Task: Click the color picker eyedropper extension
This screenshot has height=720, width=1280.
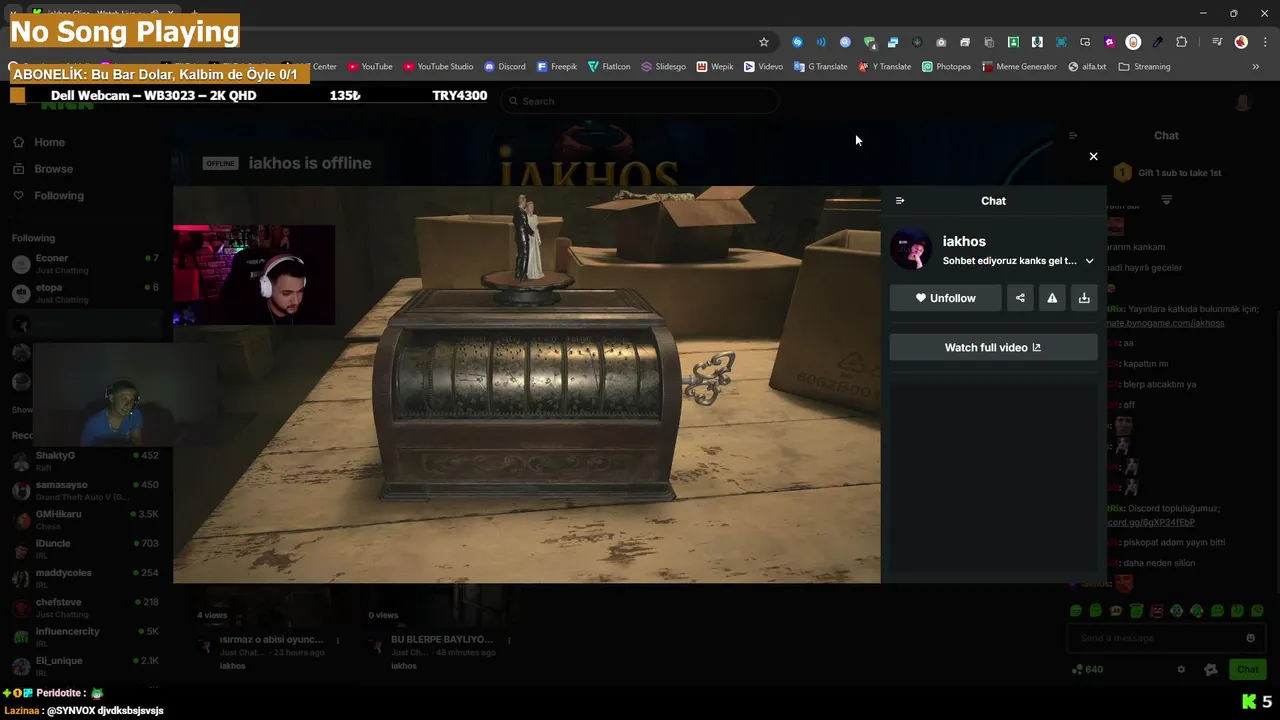Action: (x=1157, y=42)
